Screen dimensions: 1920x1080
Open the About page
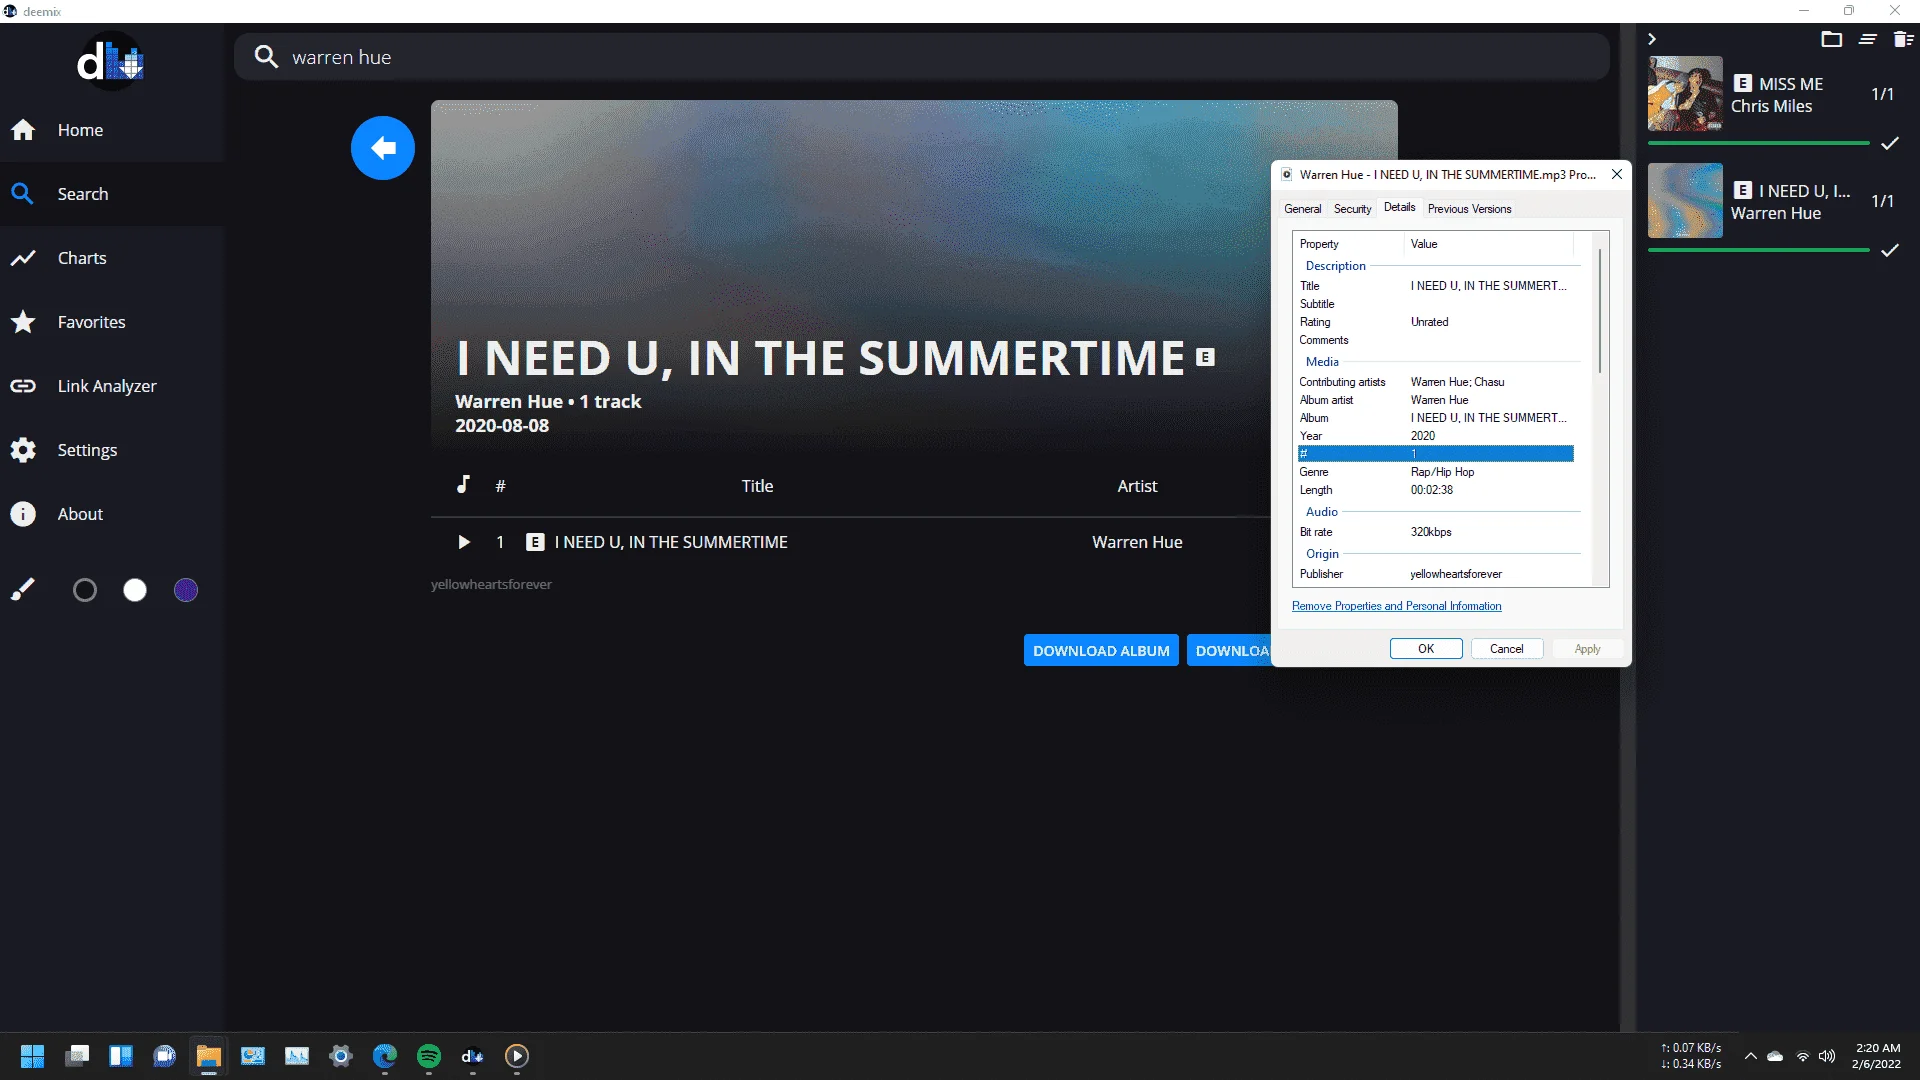click(112, 514)
